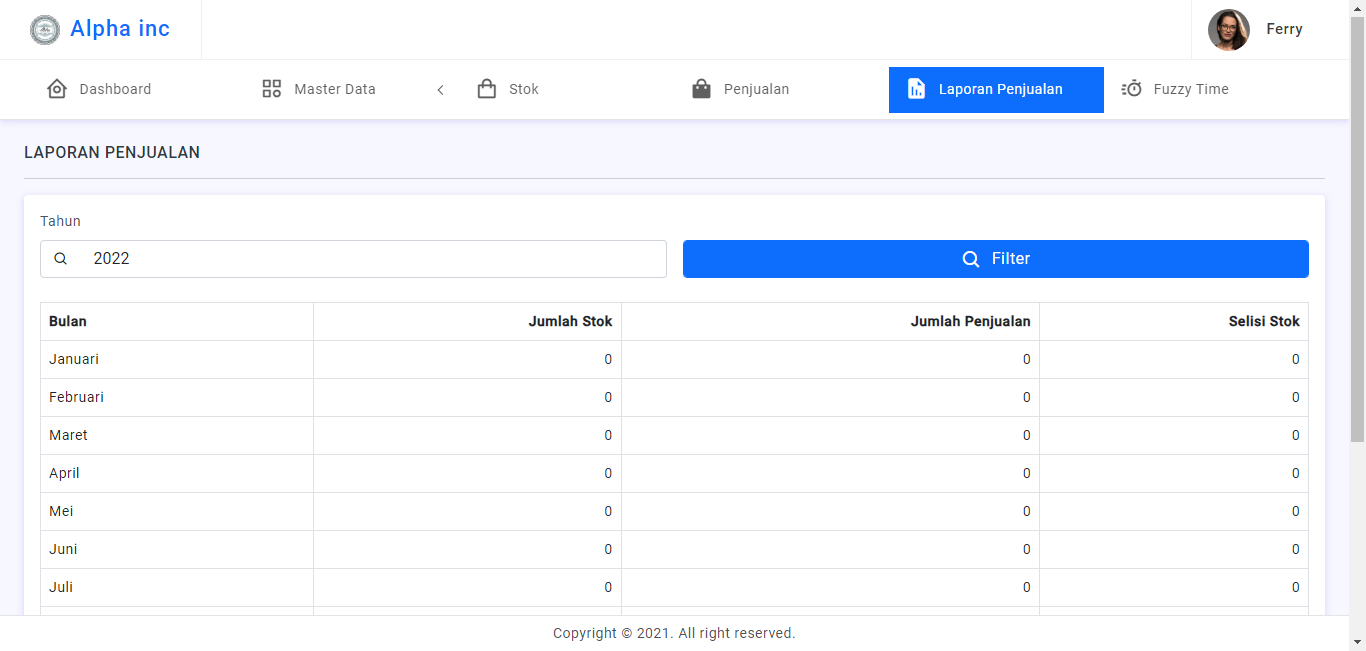Click the search icon in Tahun field
The width and height of the screenshot is (1366, 651).
tap(61, 259)
